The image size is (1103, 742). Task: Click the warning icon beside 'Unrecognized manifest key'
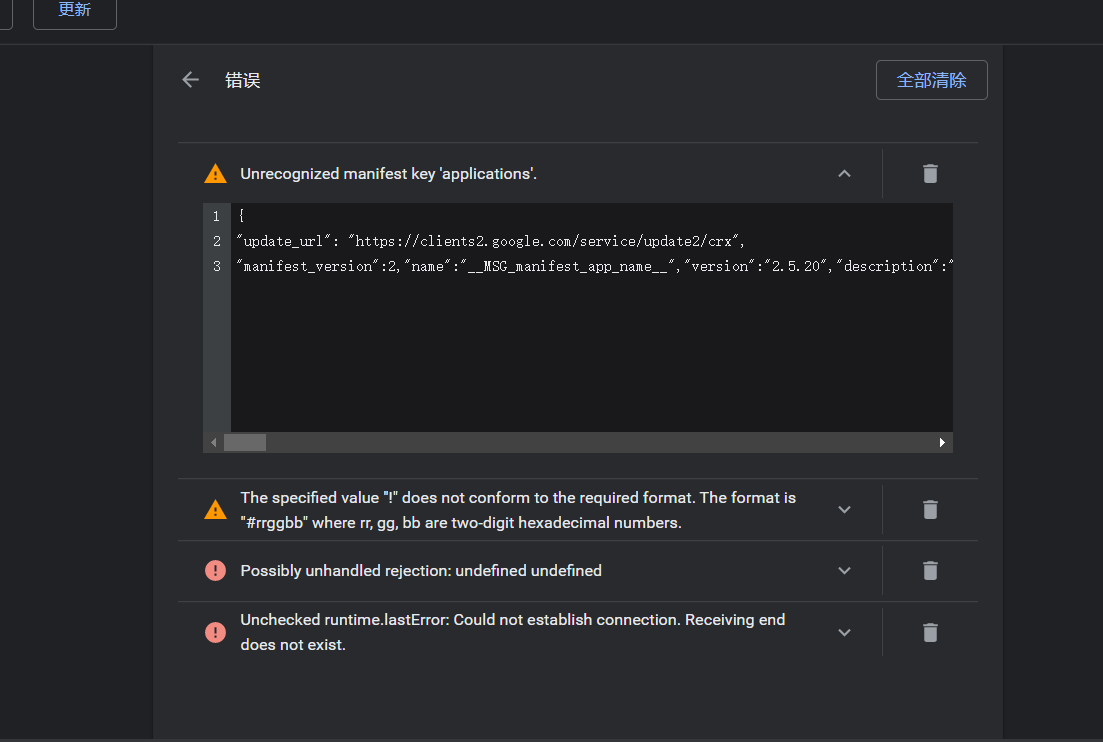coord(215,173)
